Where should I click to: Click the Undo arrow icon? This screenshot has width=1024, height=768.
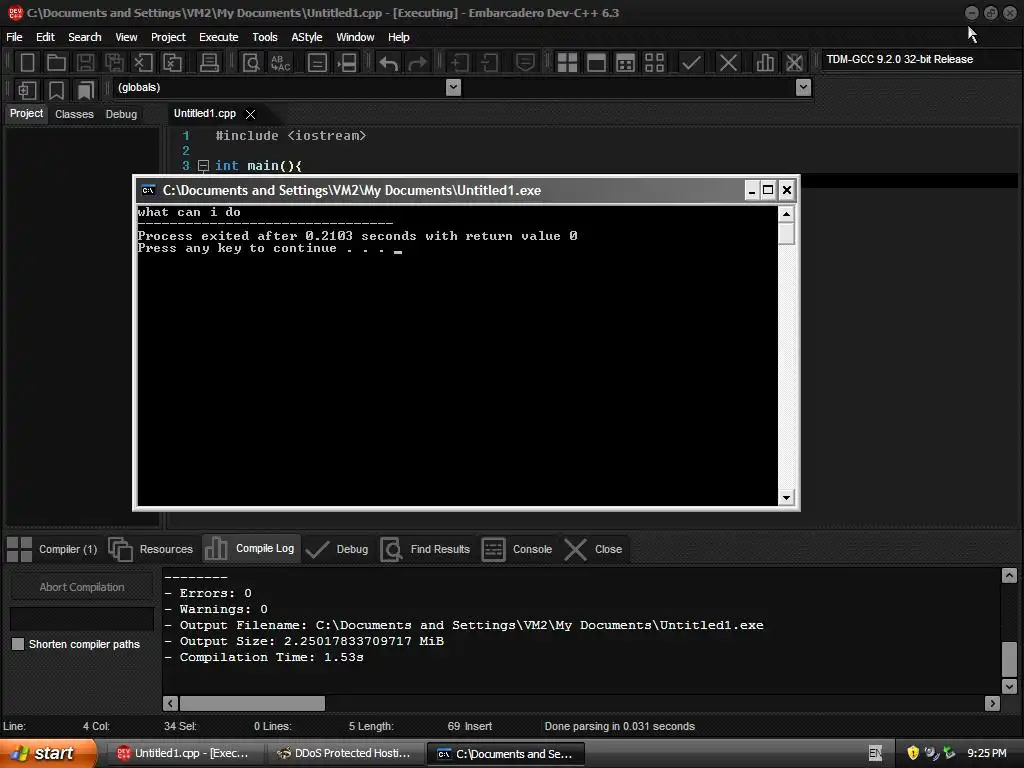(x=389, y=63)
